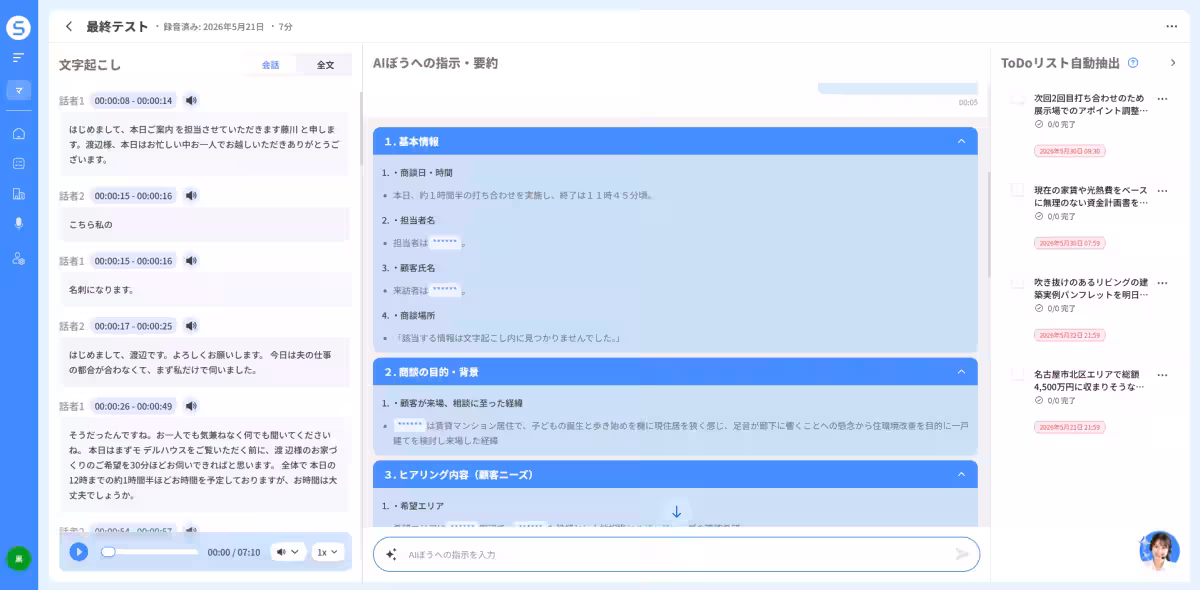Screen dimensions: 1200x590
Task: Click the timestamp 00:00:08 - 00:00:14
Action: click(134, 100)
